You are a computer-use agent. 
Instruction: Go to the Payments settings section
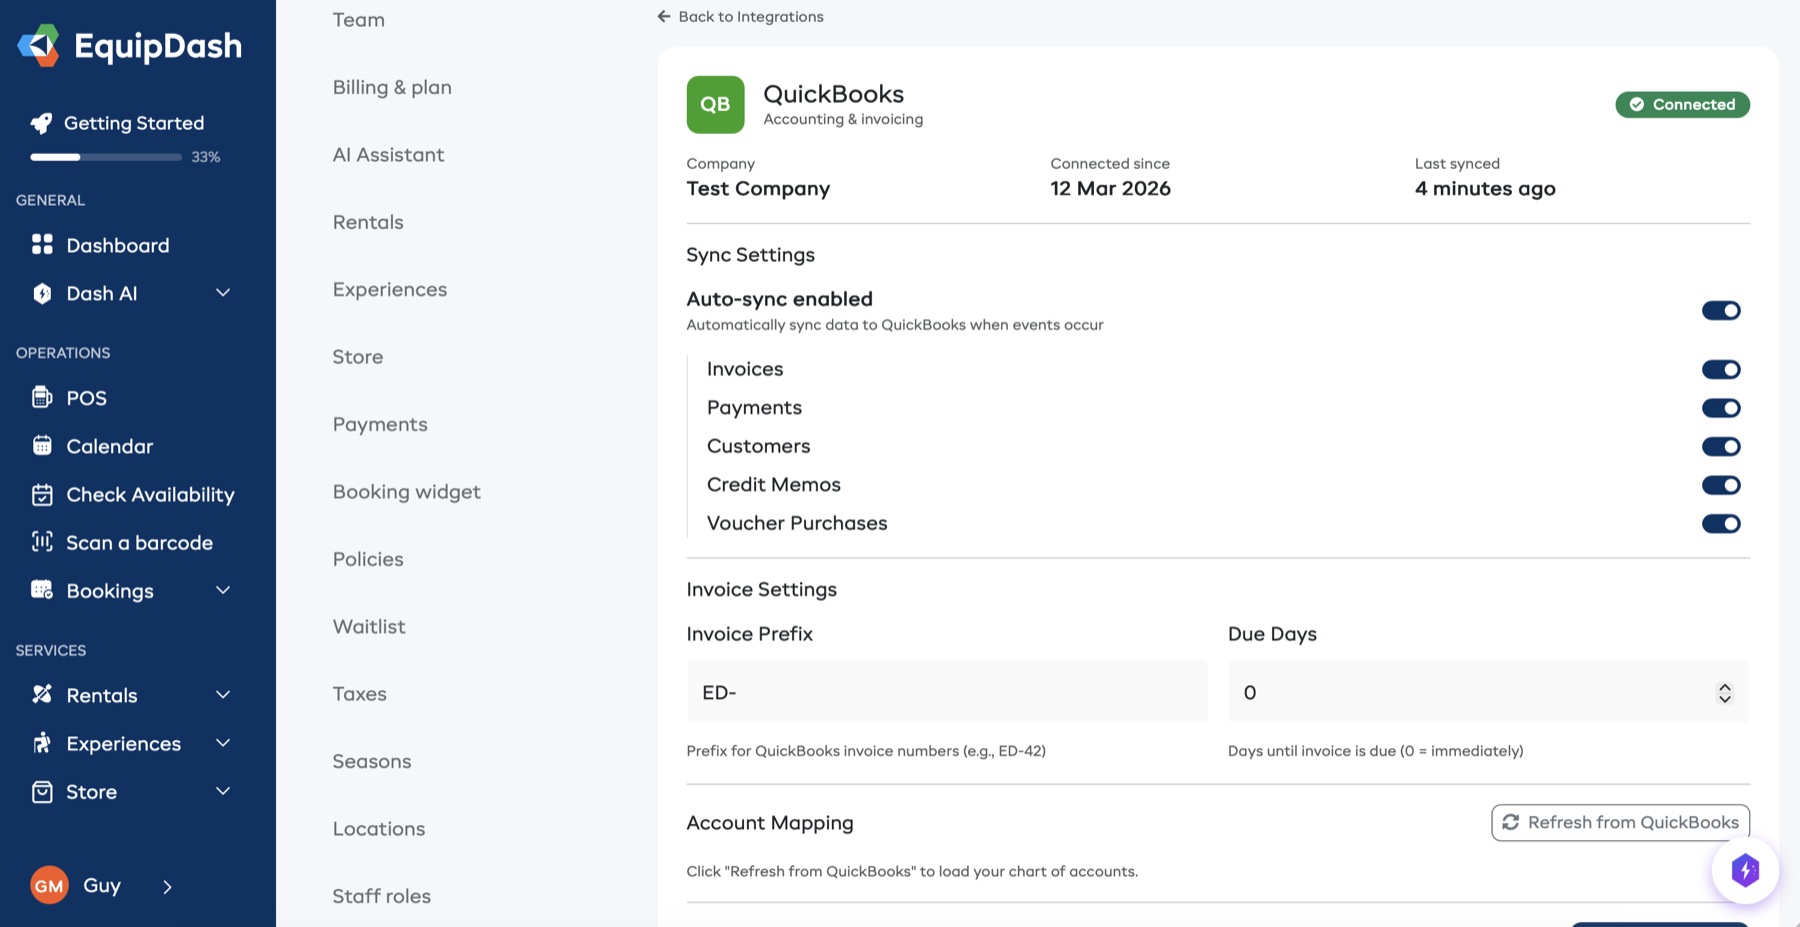(380, 424)
